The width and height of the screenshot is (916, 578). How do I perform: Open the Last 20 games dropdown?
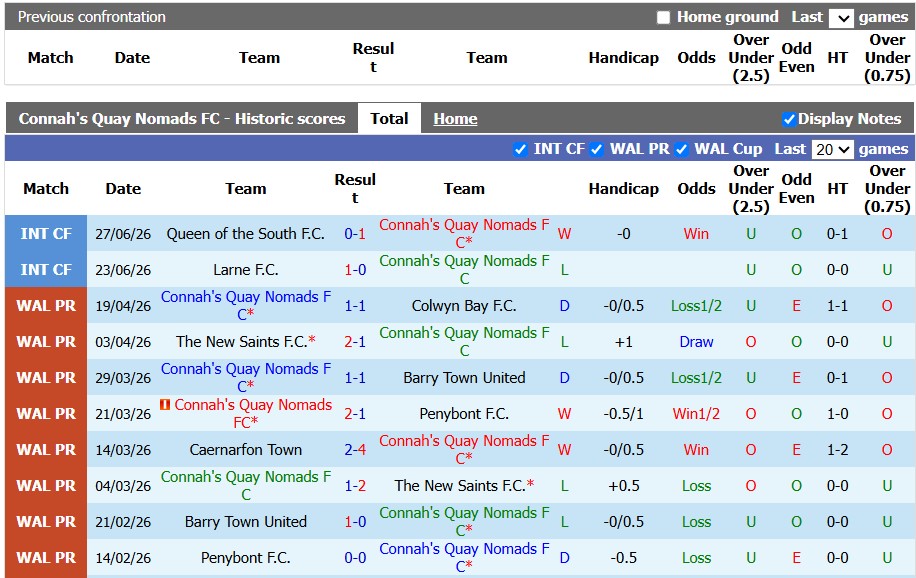pyautogui.click(x=832, y=150)
